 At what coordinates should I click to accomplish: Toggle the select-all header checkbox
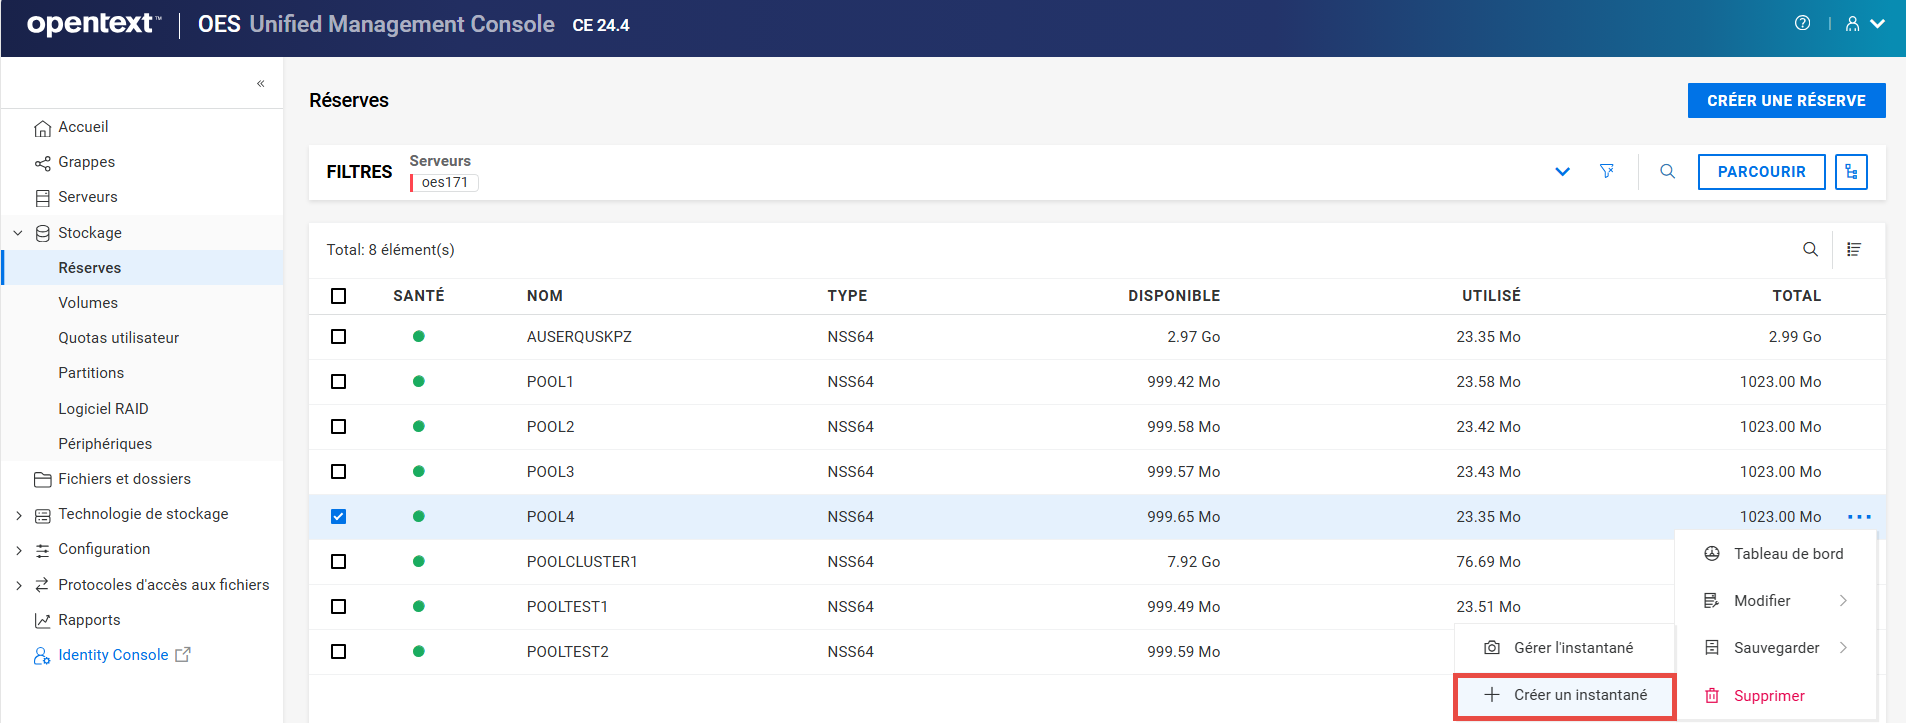click(x=339, y=296)
